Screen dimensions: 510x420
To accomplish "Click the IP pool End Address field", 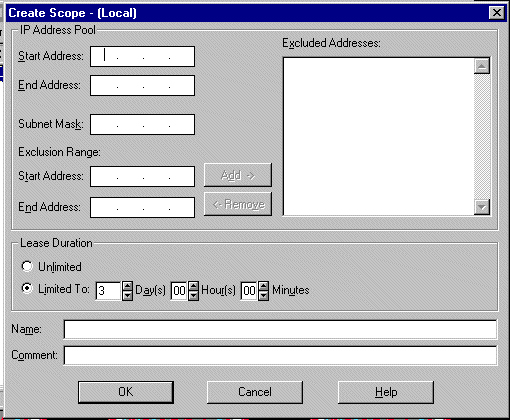I will [x=142, y=86].
